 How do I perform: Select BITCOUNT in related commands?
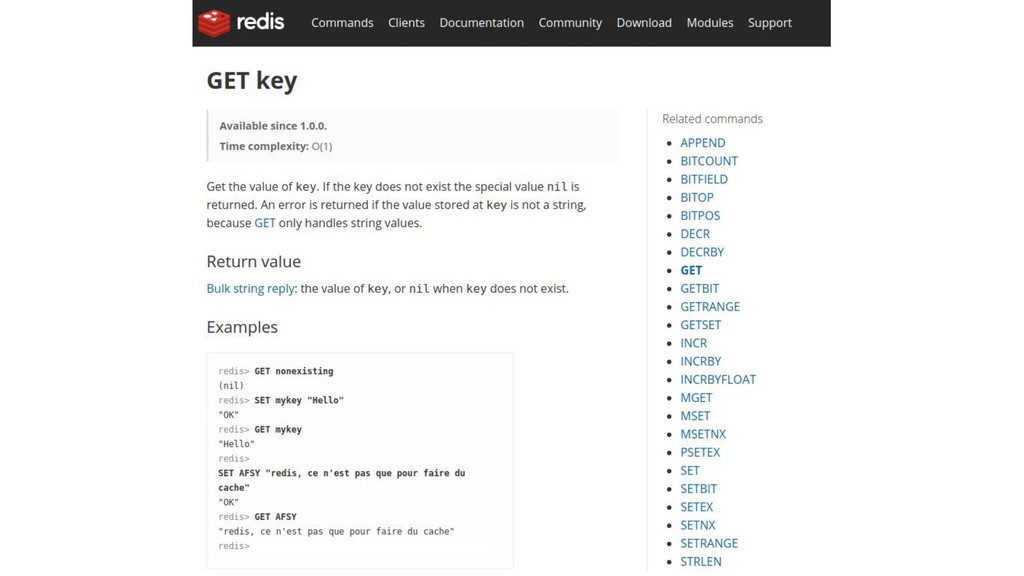(709, 161)
